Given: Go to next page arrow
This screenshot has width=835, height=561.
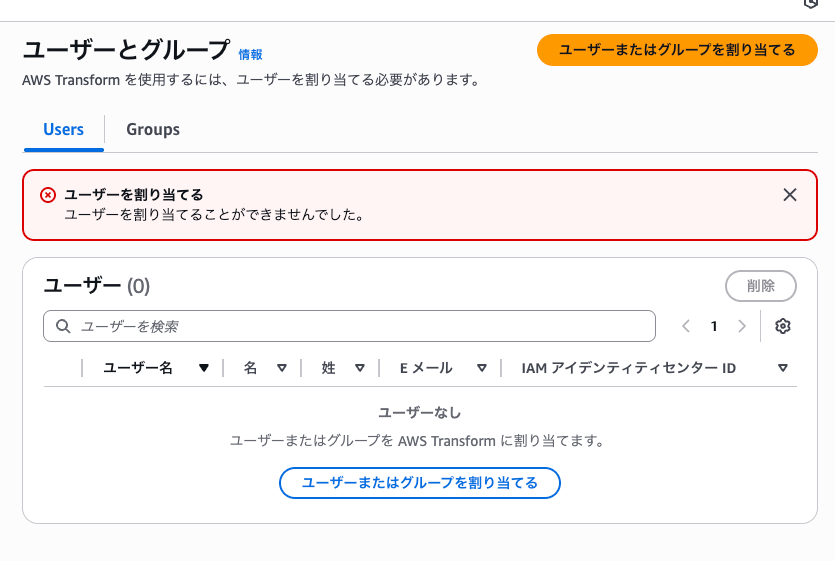Looking at the screenshot, I should pos(742,326).
